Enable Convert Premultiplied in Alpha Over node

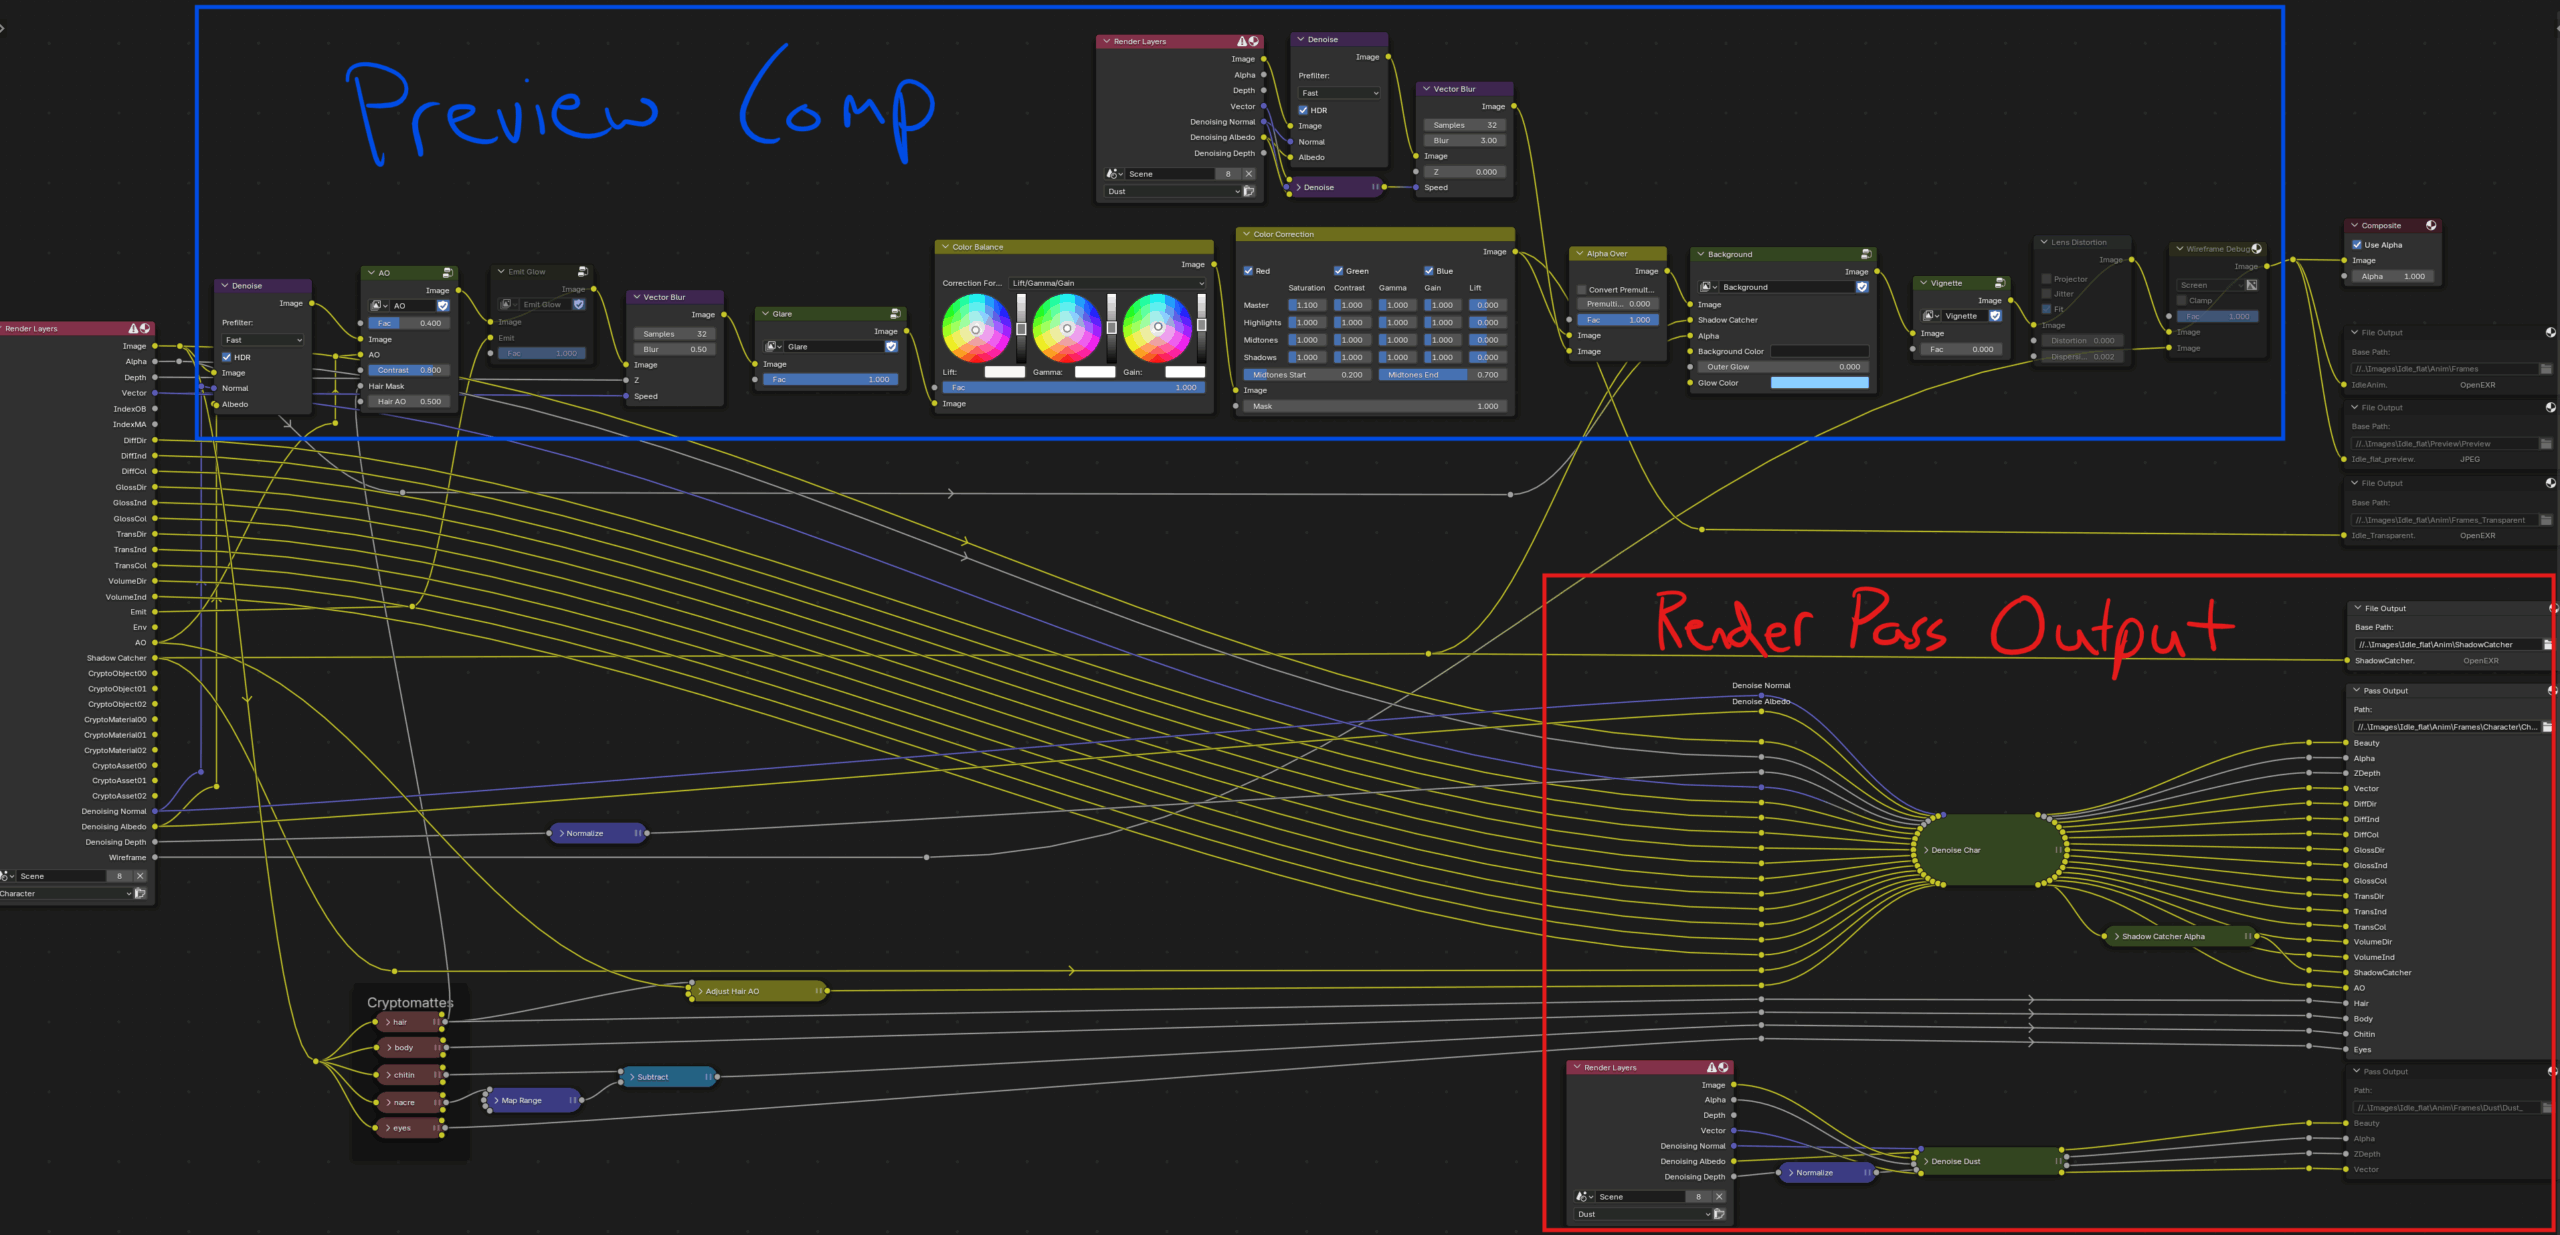pos(1582,290)
